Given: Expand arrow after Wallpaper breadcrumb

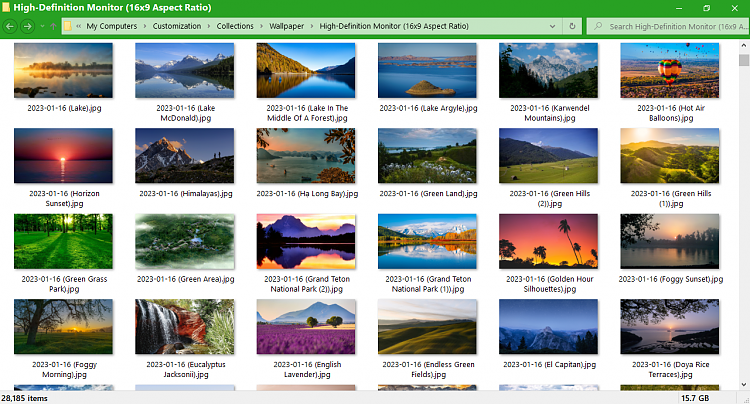Looking at the screenshot, I should [312, 26].
